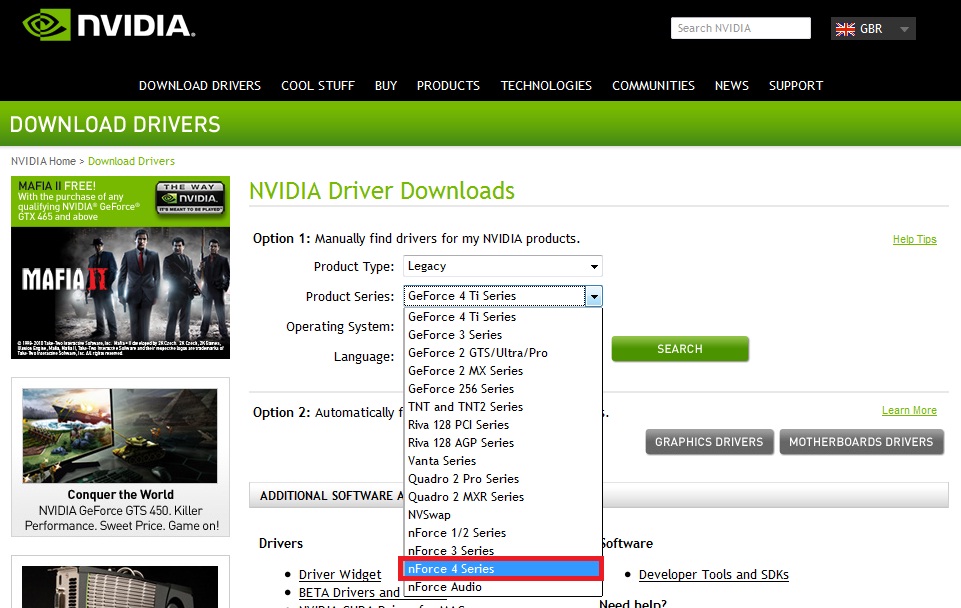Open the Mafia II promotional banner
The width and height of the screenshot is (961, 608).
pyautogui.click(x=120, y=267)
